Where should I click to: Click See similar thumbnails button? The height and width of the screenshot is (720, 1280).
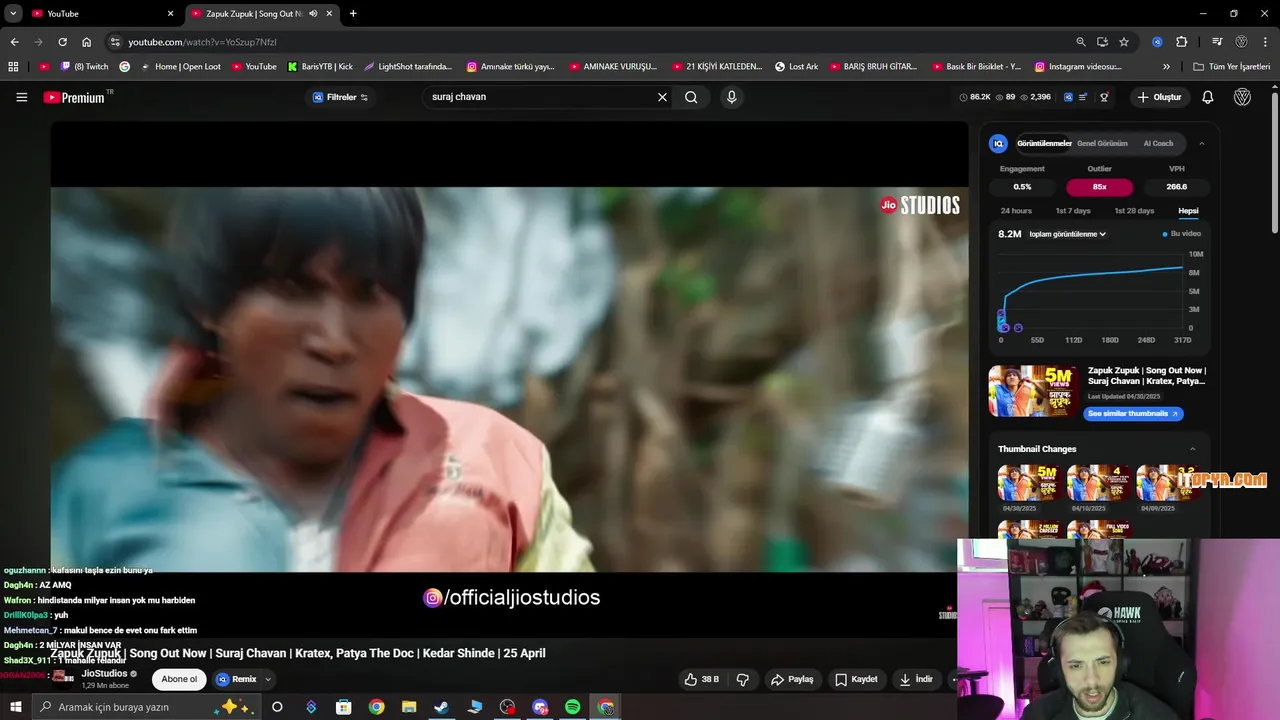pyautogui.click(x=1133, y=414)
